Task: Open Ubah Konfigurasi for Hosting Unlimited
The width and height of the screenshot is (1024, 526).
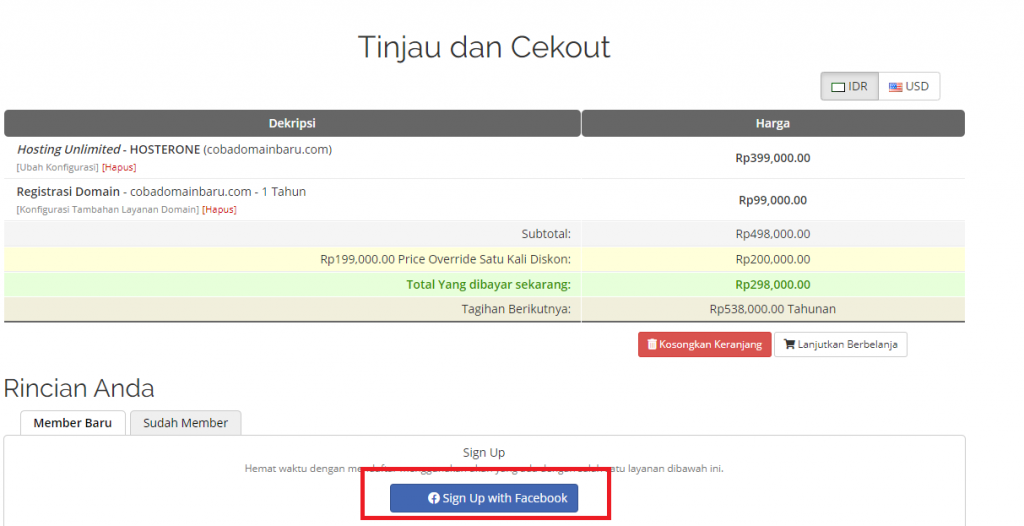Action: [x=57, y=167]
